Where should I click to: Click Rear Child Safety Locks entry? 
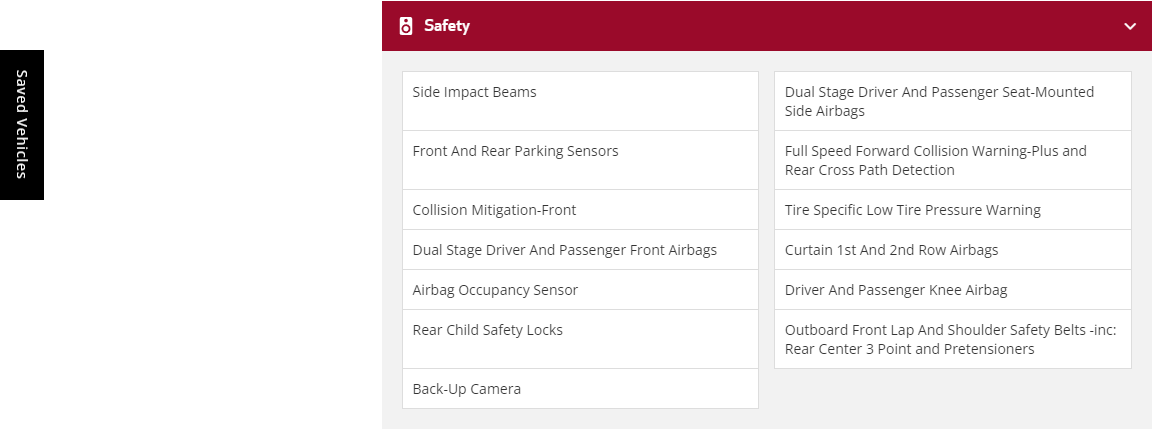488,330
